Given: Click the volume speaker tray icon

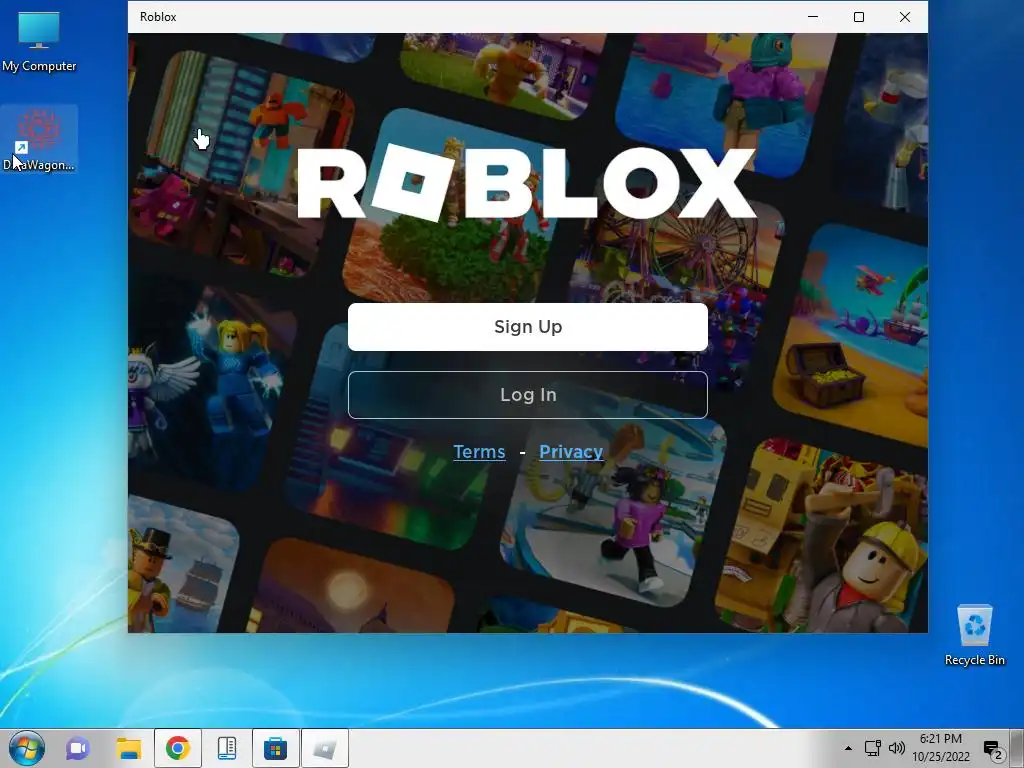Looking at the screenshot, I should [x=897, y=748].
